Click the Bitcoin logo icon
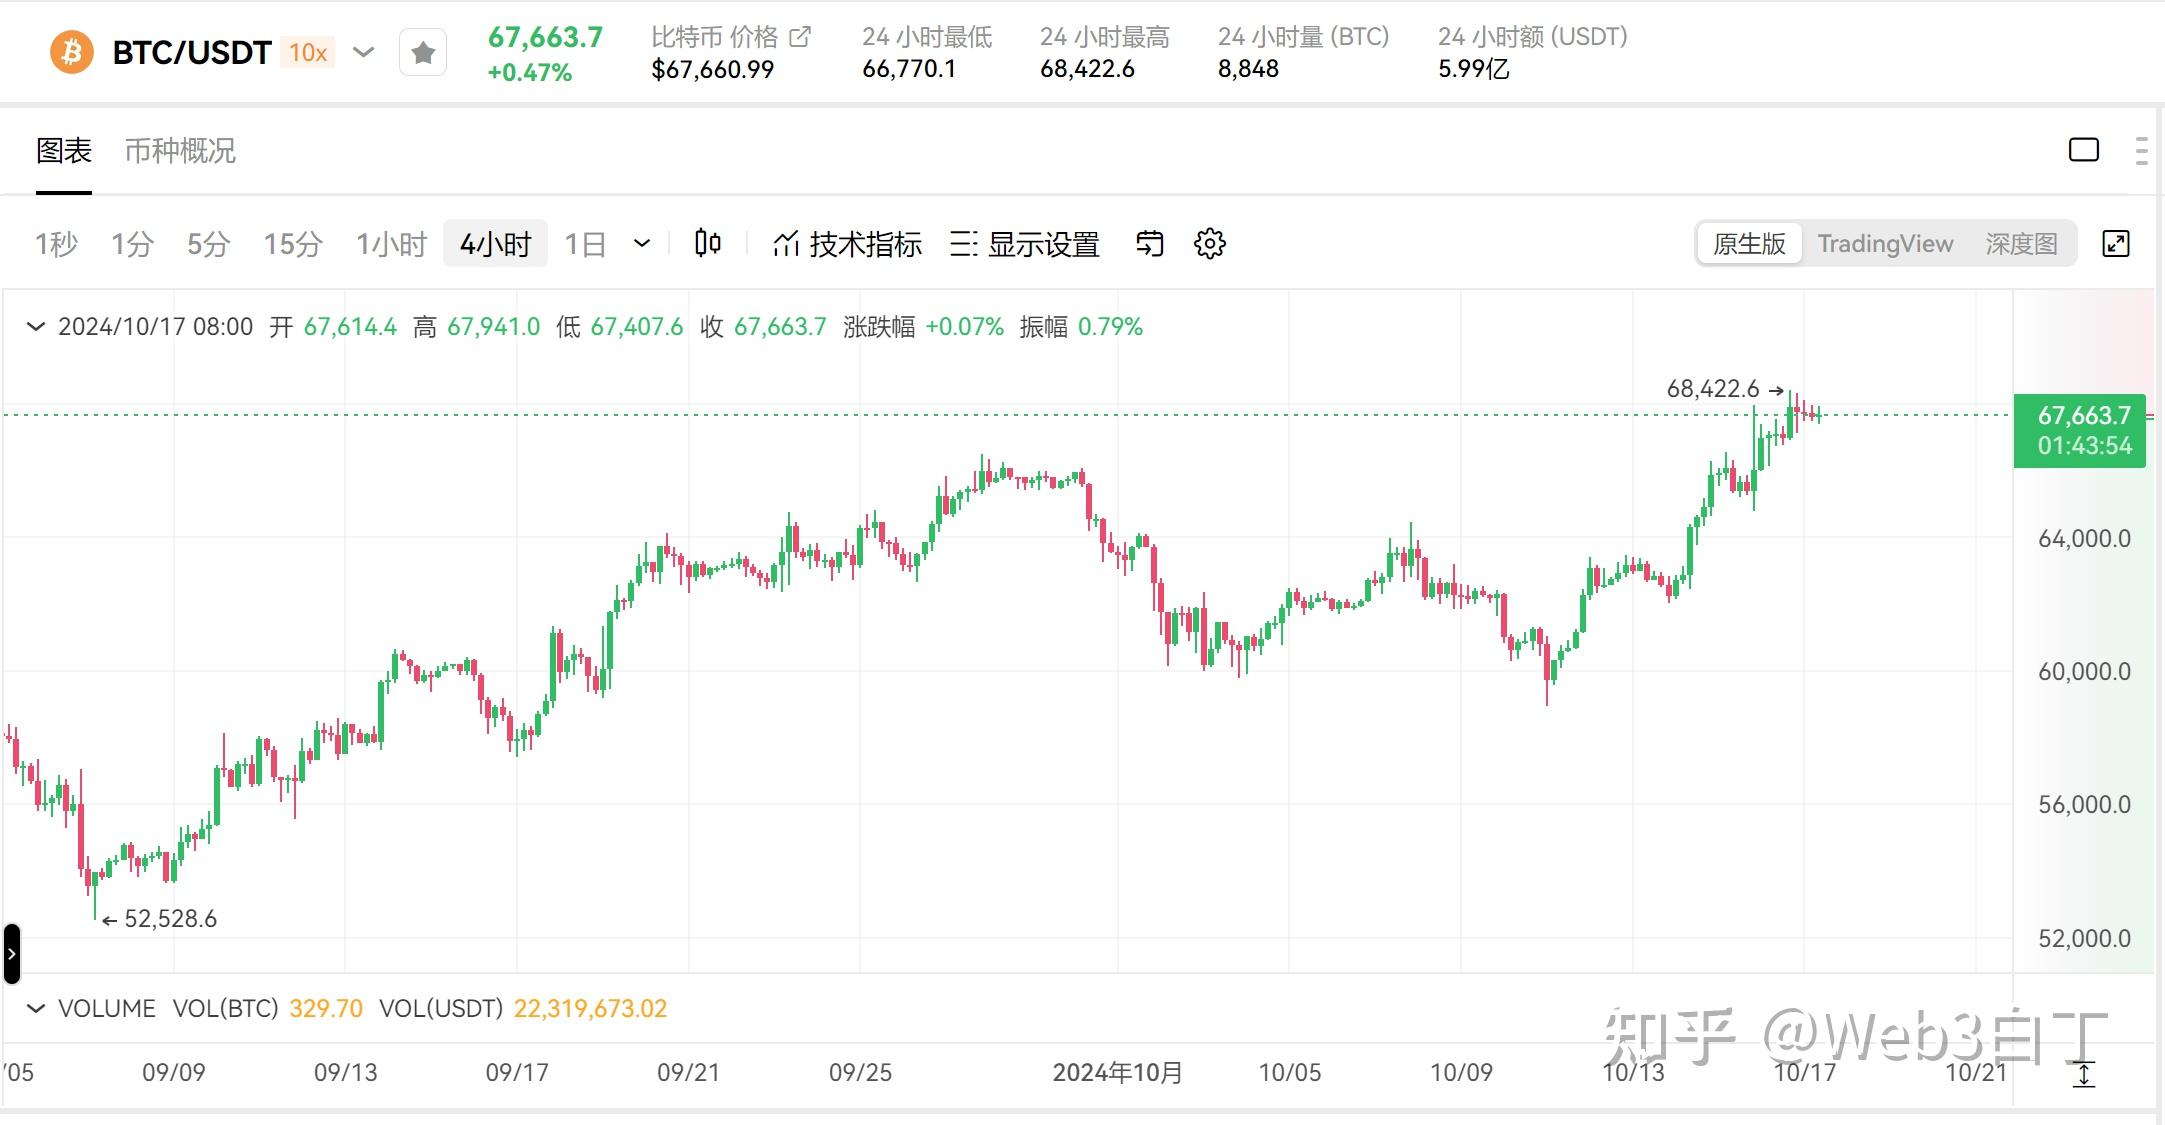The width and height of the screenshot is (2165, 1125). tap(71, 52)
